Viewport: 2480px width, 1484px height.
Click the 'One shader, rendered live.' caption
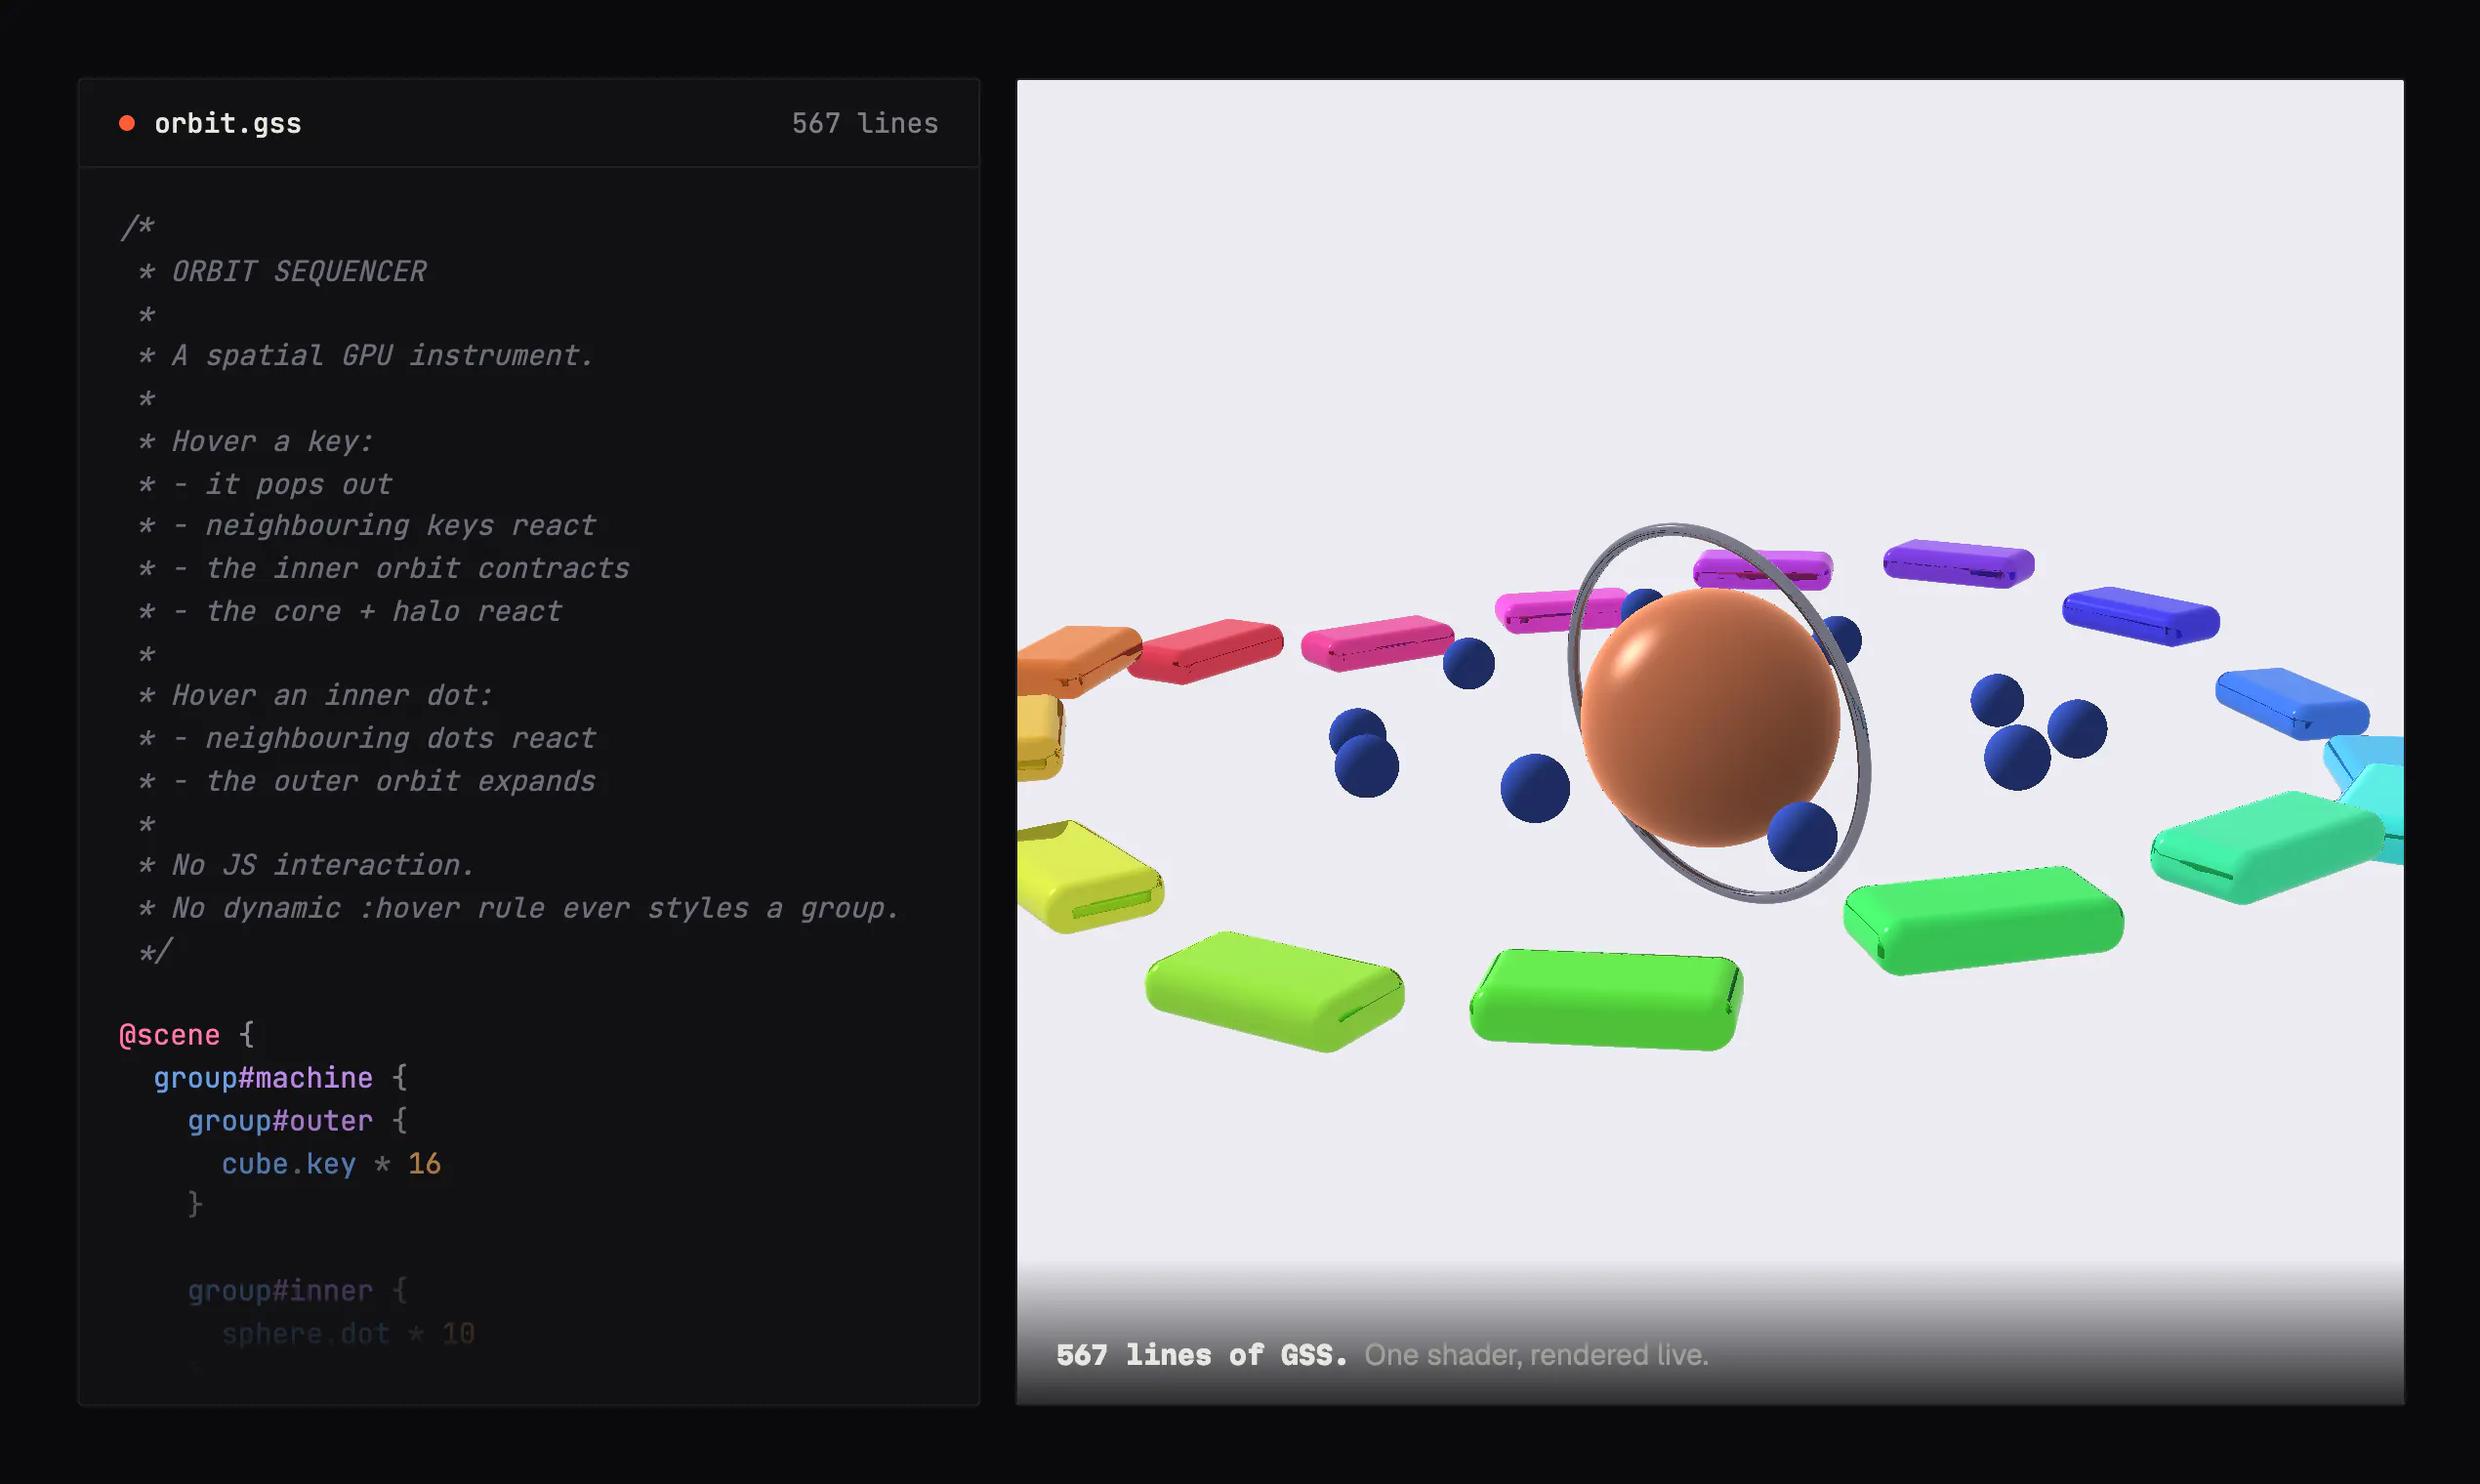[1536, 1355]
